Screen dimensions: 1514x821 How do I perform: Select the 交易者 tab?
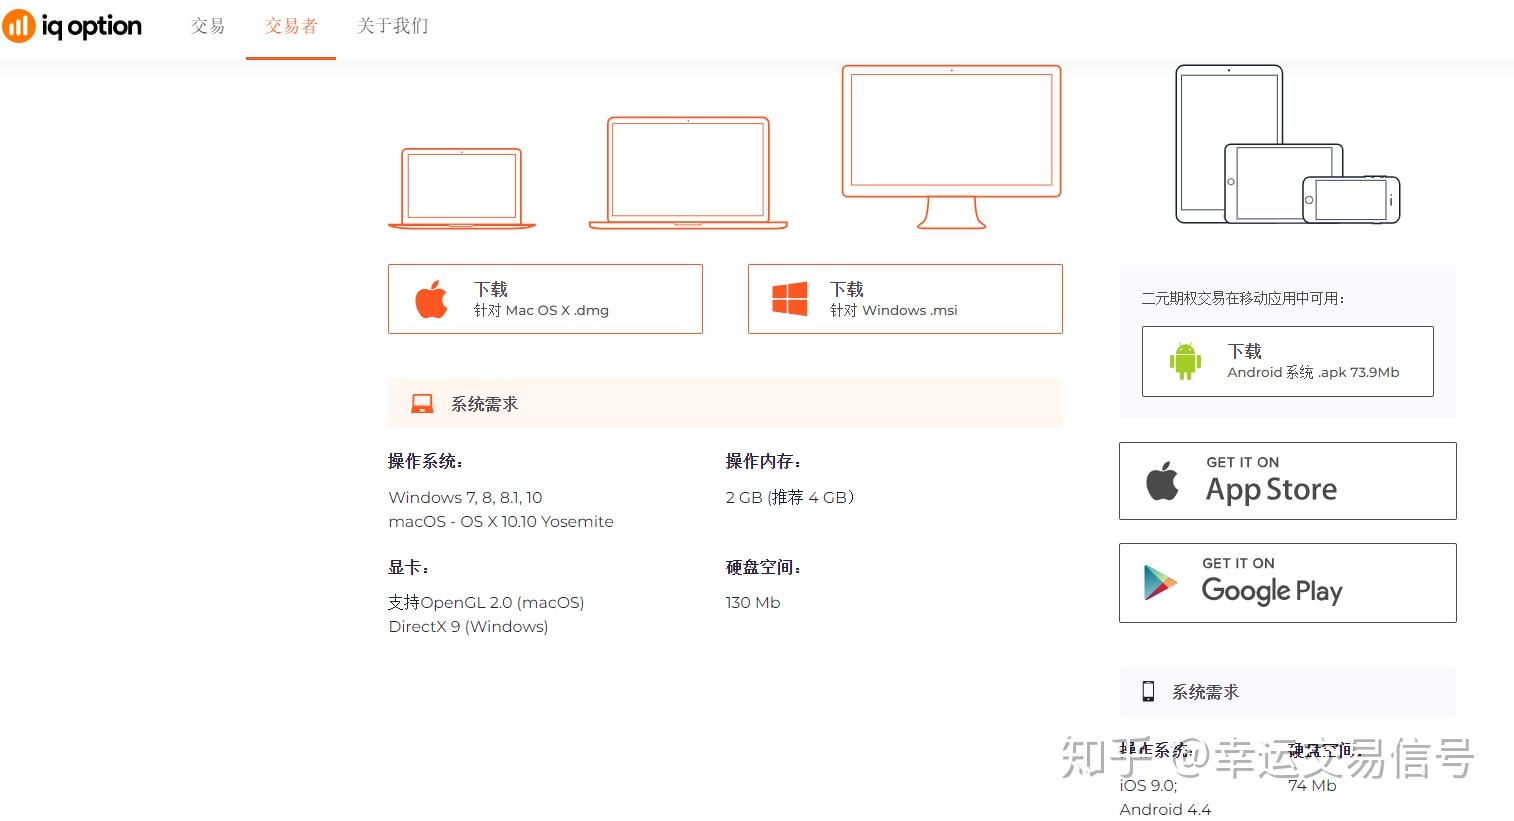(291, 26)
